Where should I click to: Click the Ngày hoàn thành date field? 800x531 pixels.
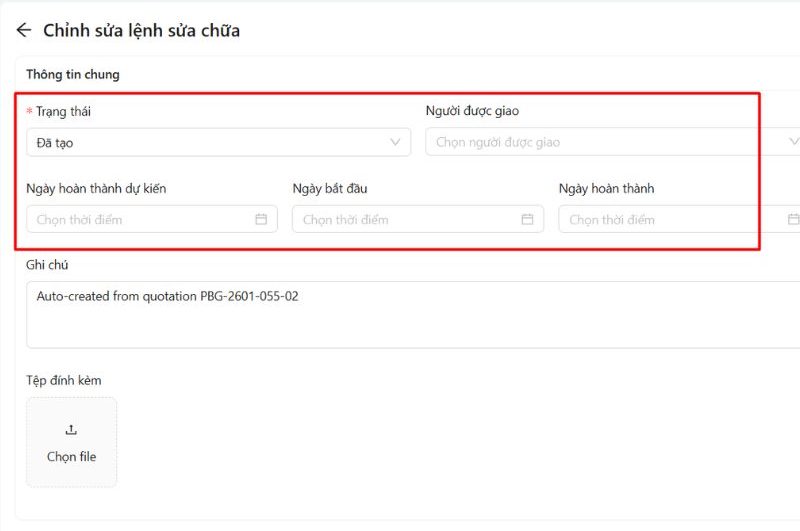click(x=679, y=219)
